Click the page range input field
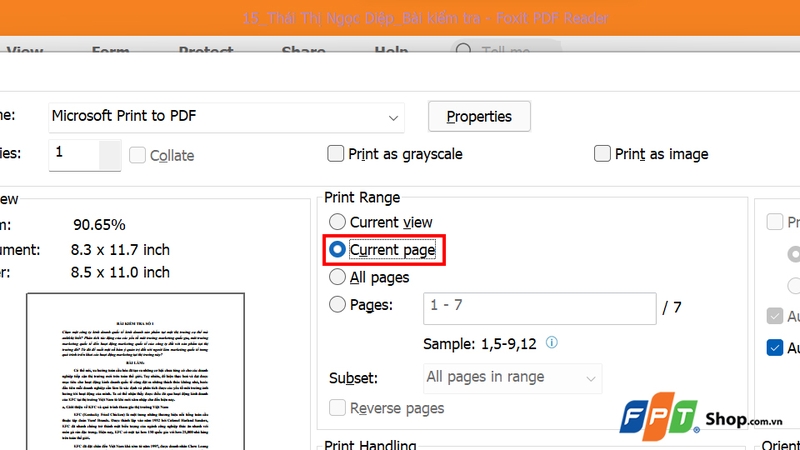Image resolution: width=800 pixels, height=450 pixels. pyautogui.click(x=539, y=308)
